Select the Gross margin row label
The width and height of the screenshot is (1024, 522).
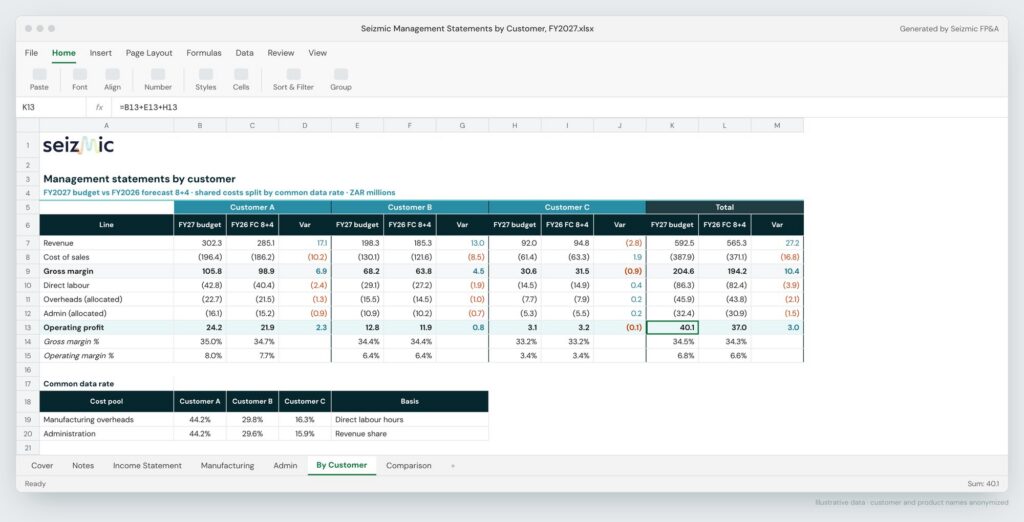[x=106, y=271]
